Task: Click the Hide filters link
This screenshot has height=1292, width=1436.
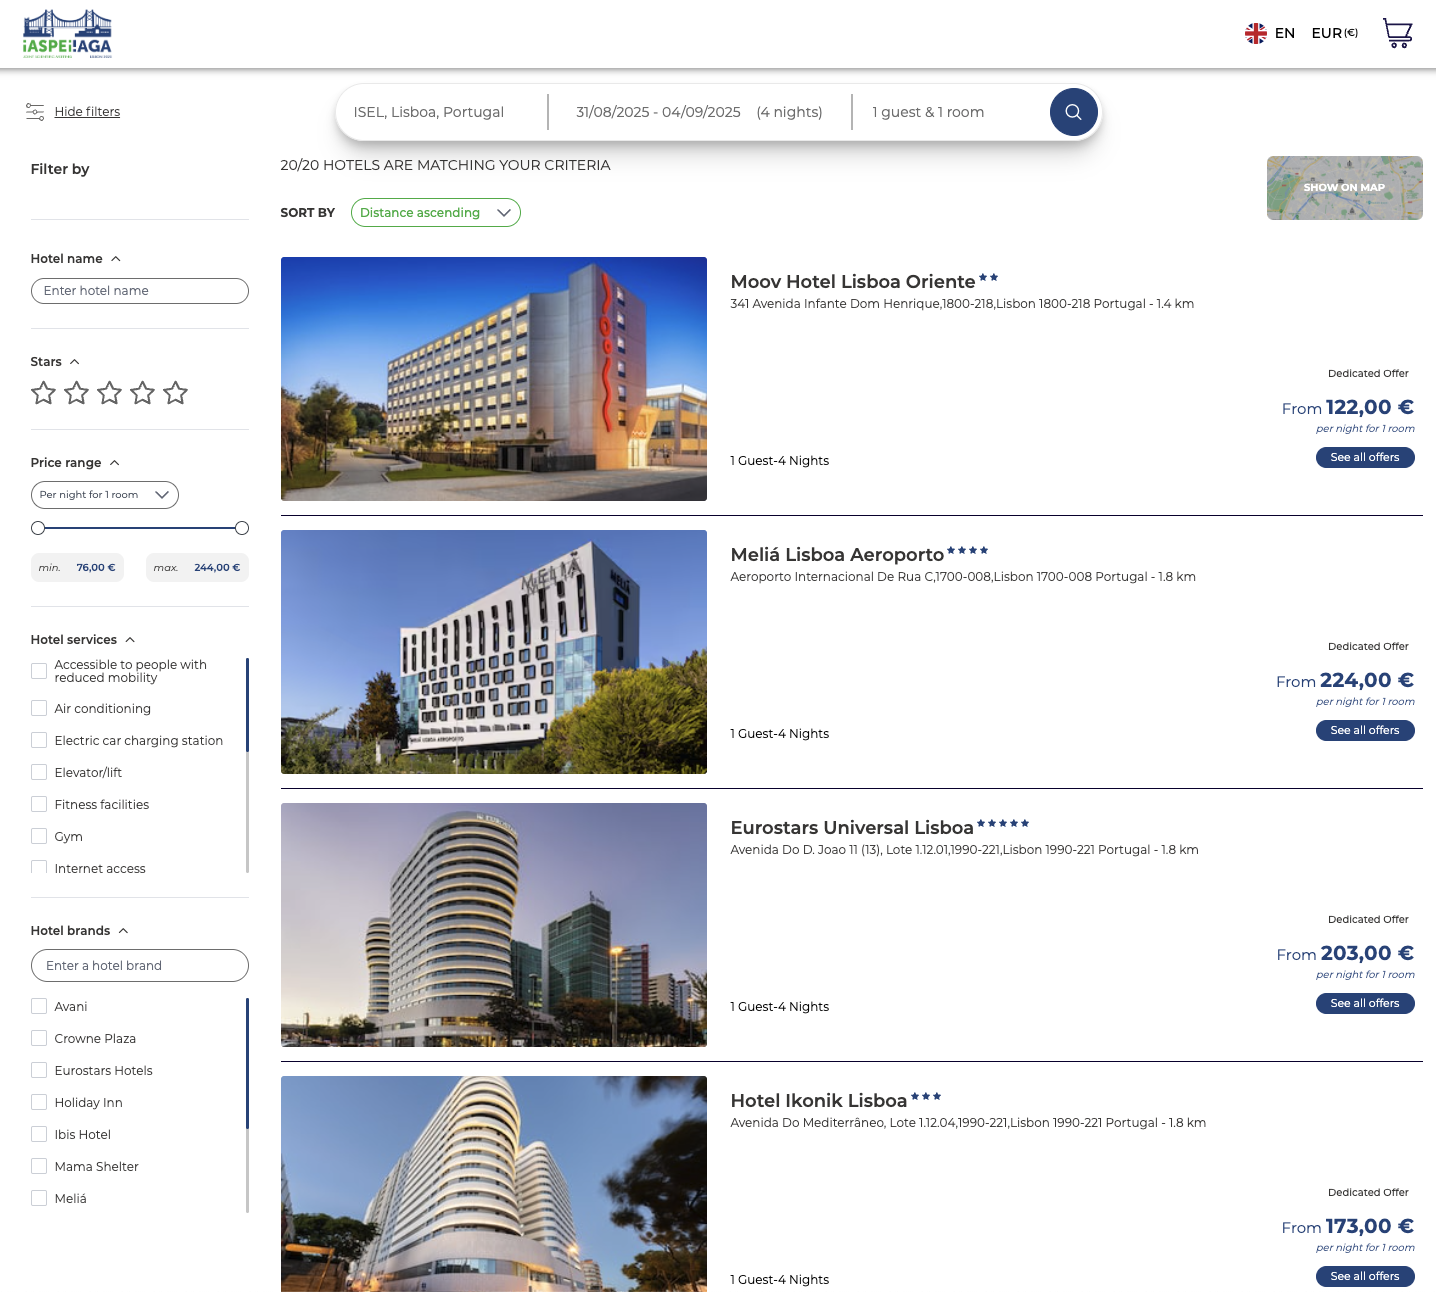Action: [87, 111]
